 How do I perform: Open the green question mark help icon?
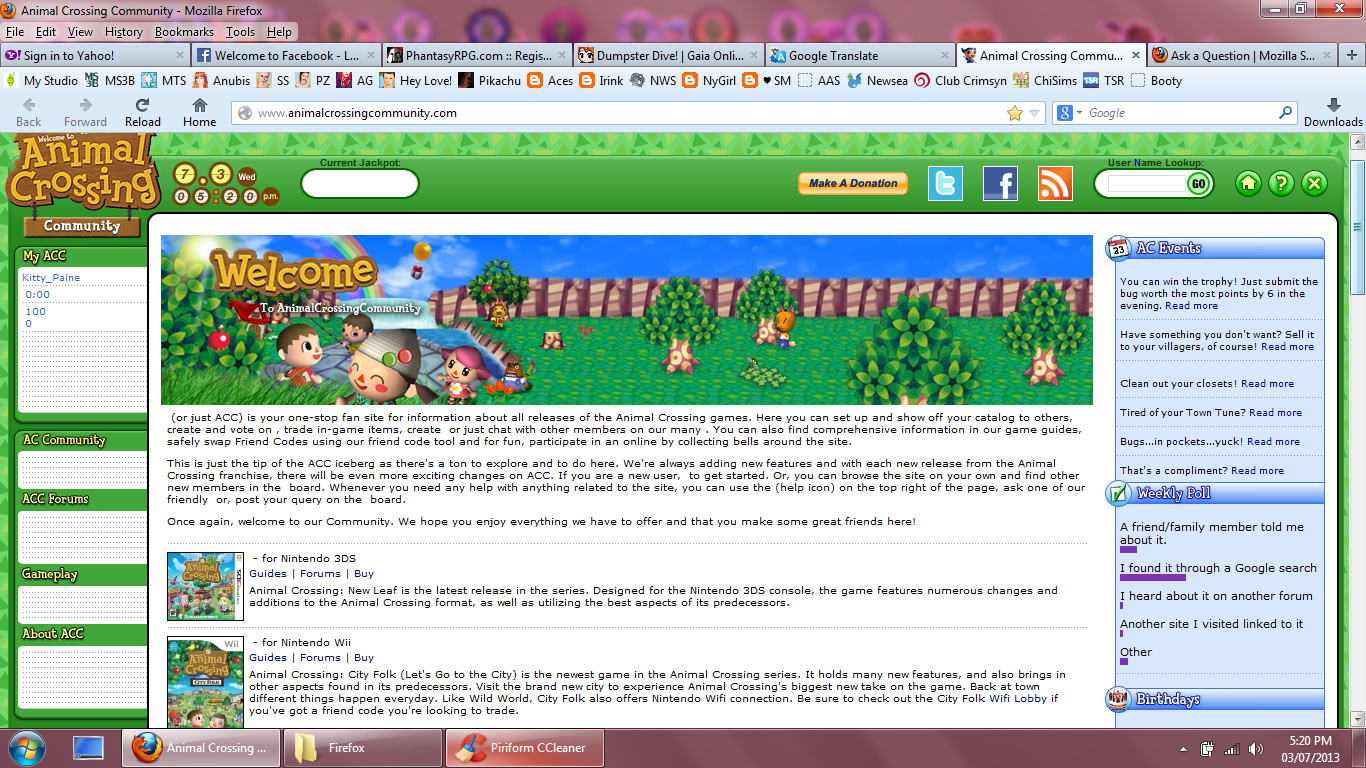(1281, 183)
